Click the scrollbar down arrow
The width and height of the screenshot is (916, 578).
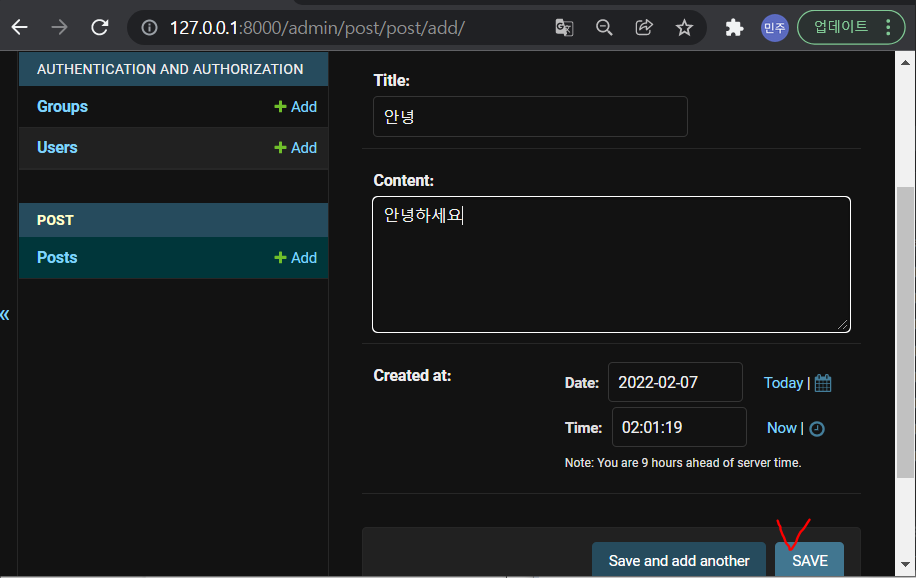(x=905, y=565)
